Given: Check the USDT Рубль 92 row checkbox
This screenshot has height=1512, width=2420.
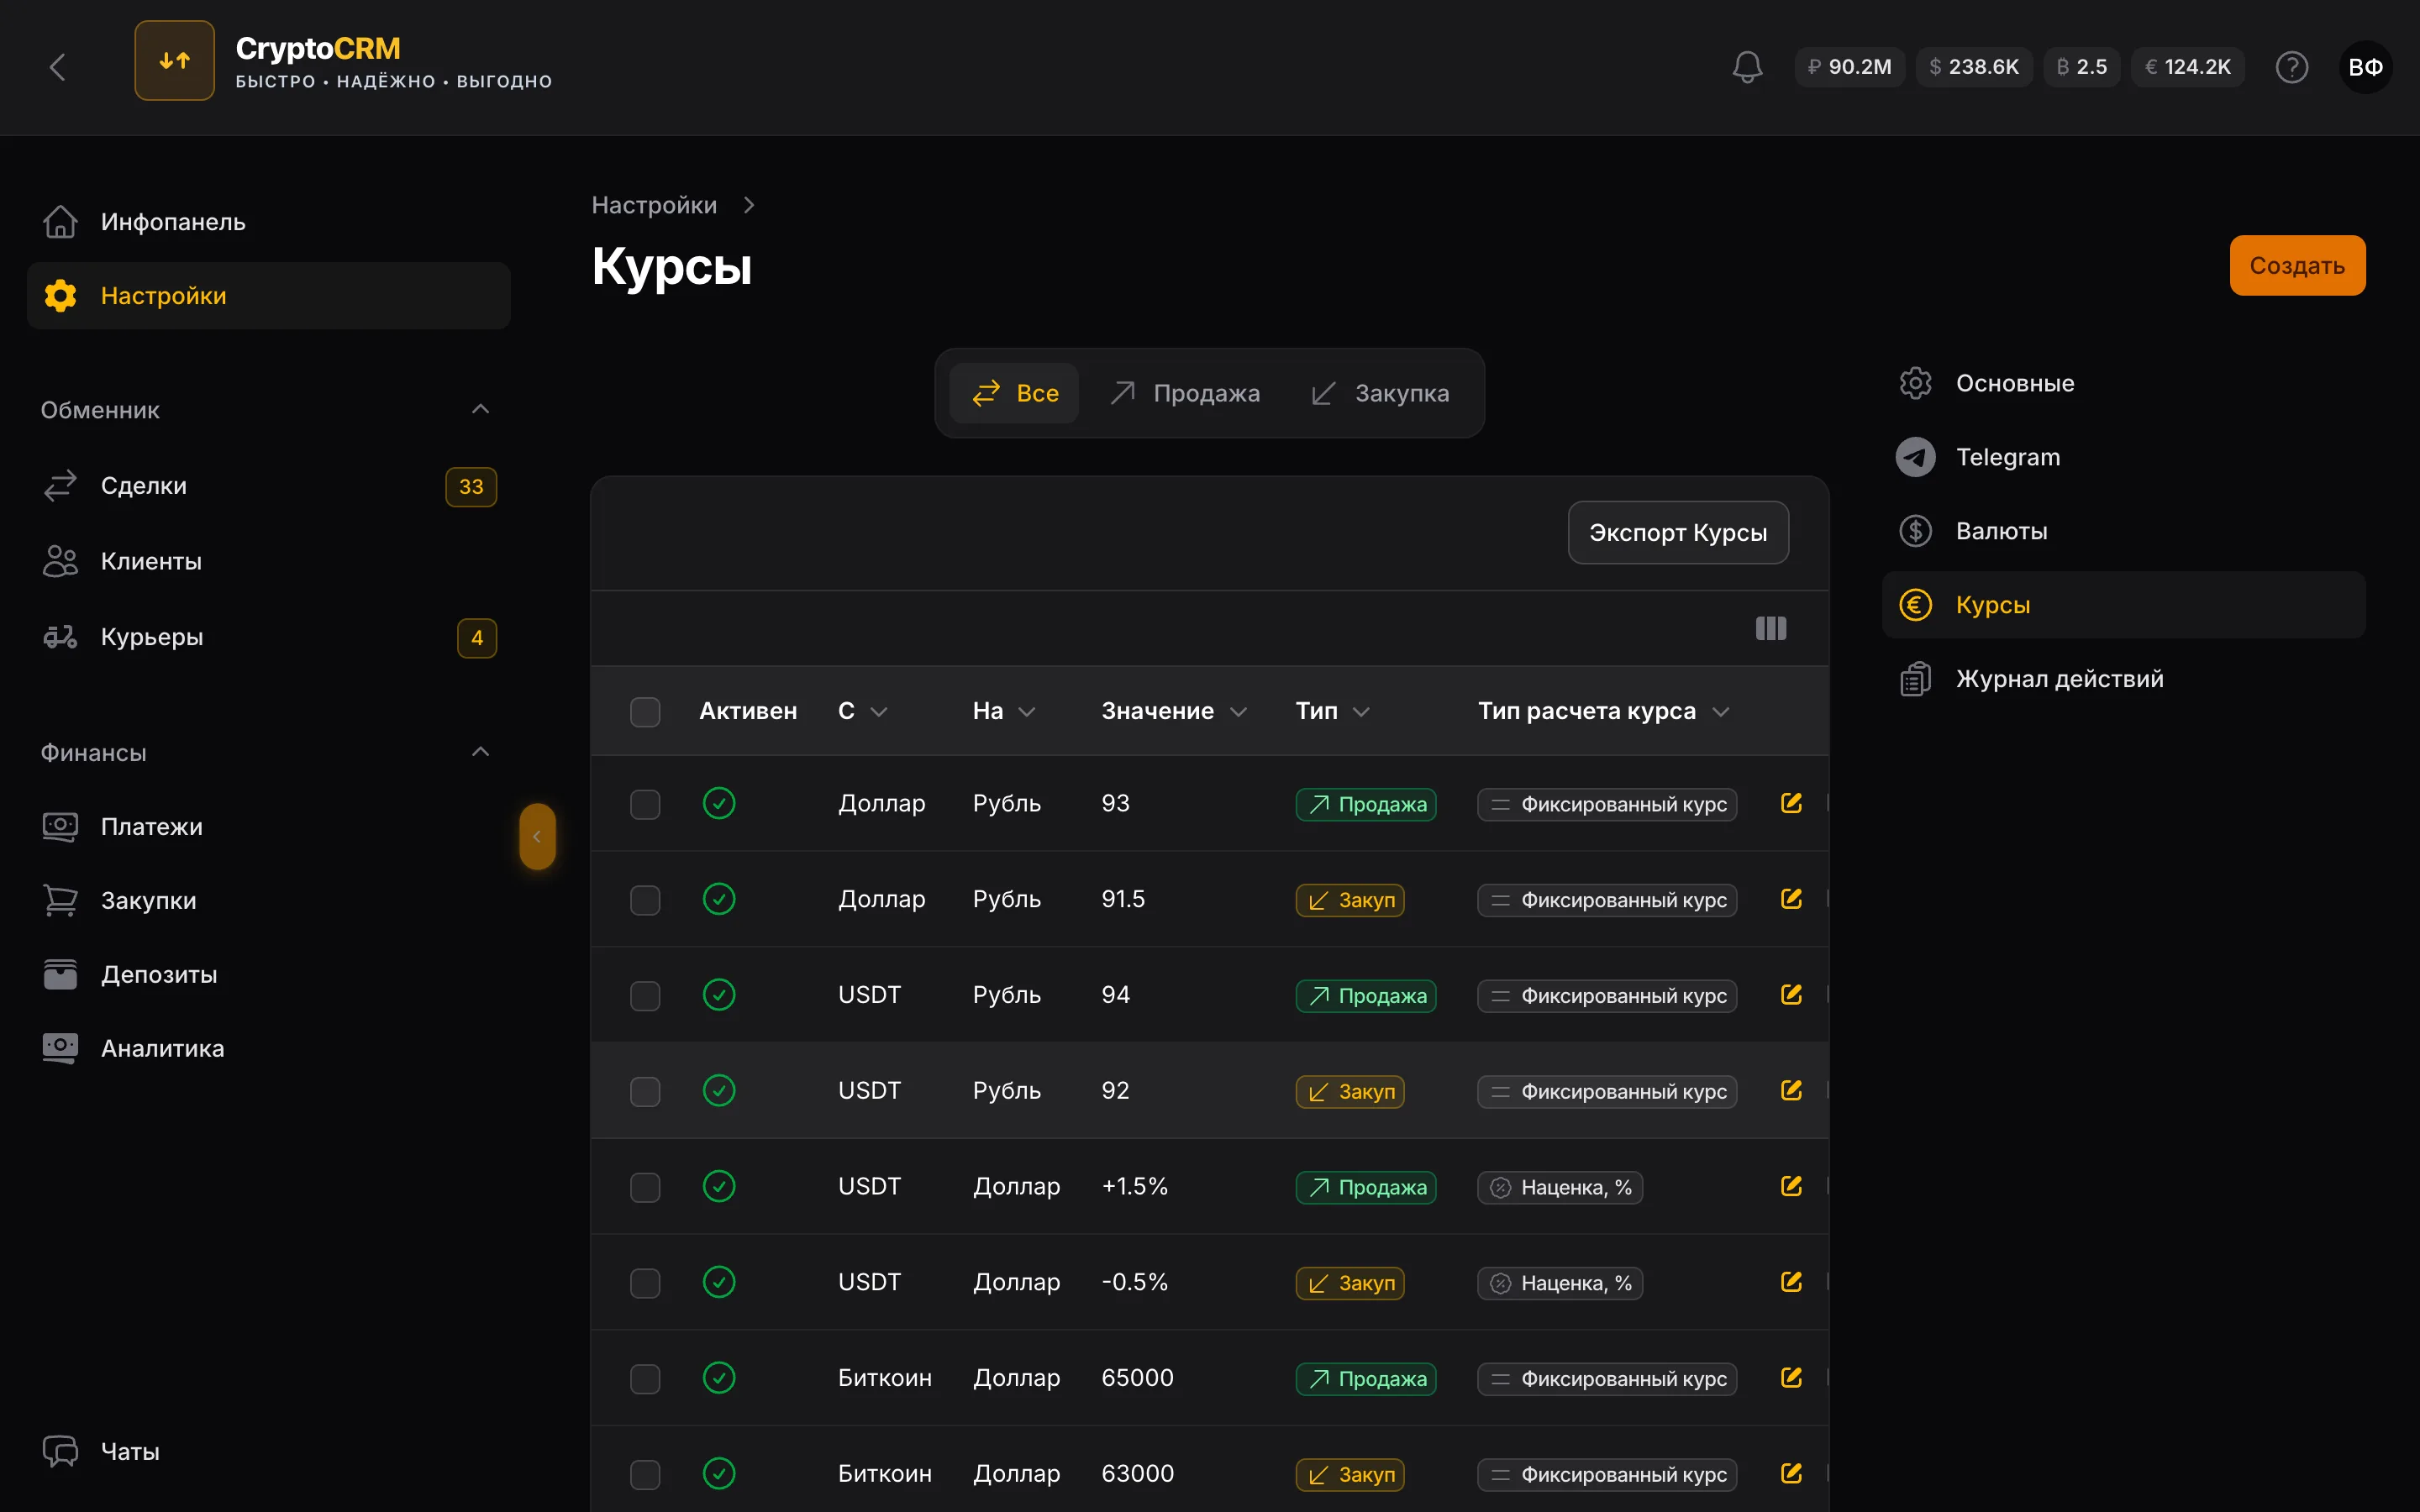Looking at the screenshot, I should point(645,1091).
